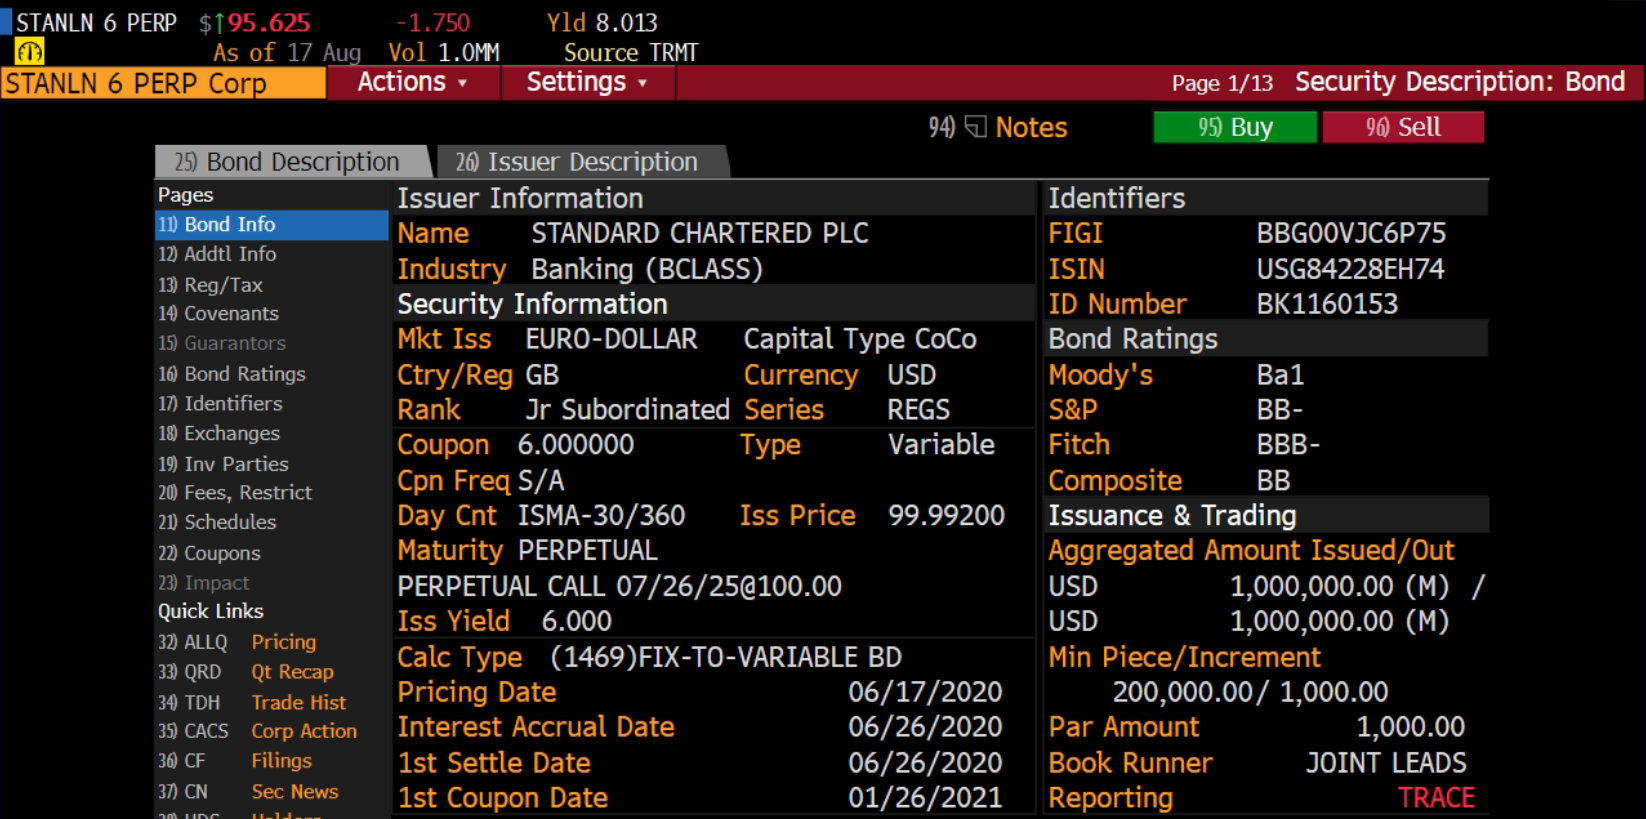
Task: Click the Source TRMT header text
Action: pyautogui.click(x=631, y=53)
